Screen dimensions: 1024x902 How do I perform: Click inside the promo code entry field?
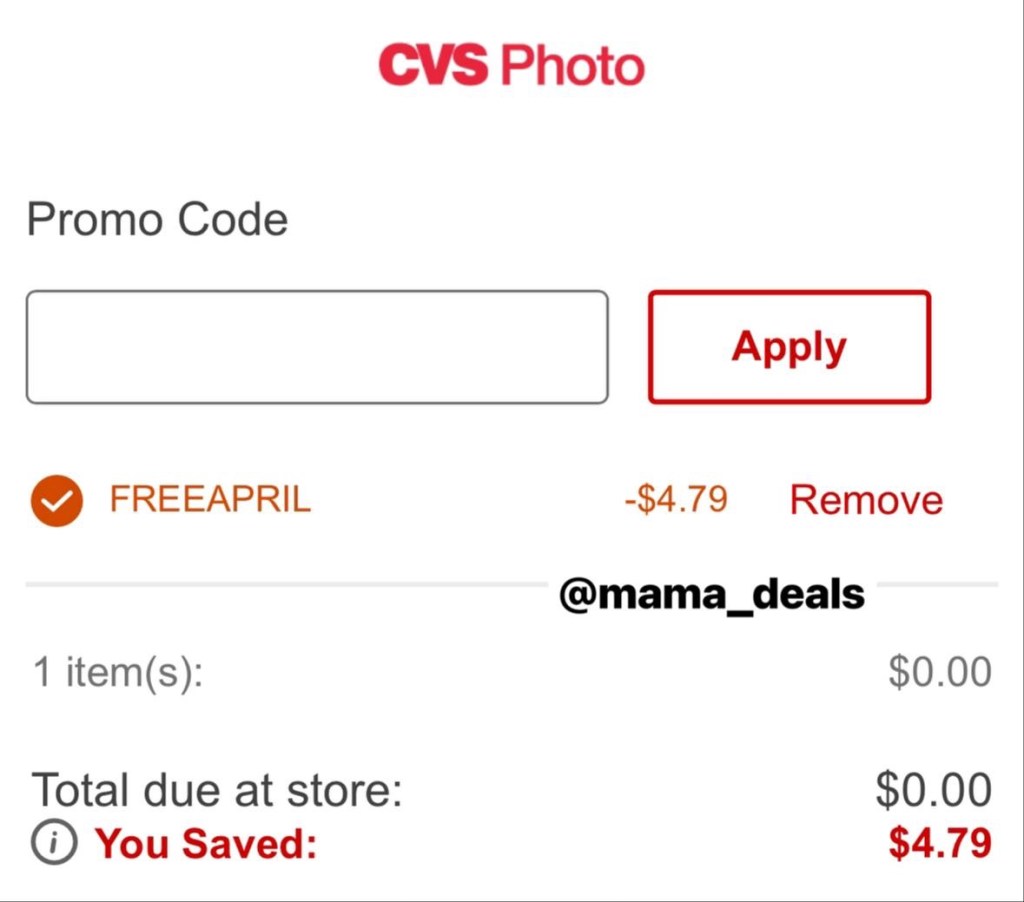[316, 347]
